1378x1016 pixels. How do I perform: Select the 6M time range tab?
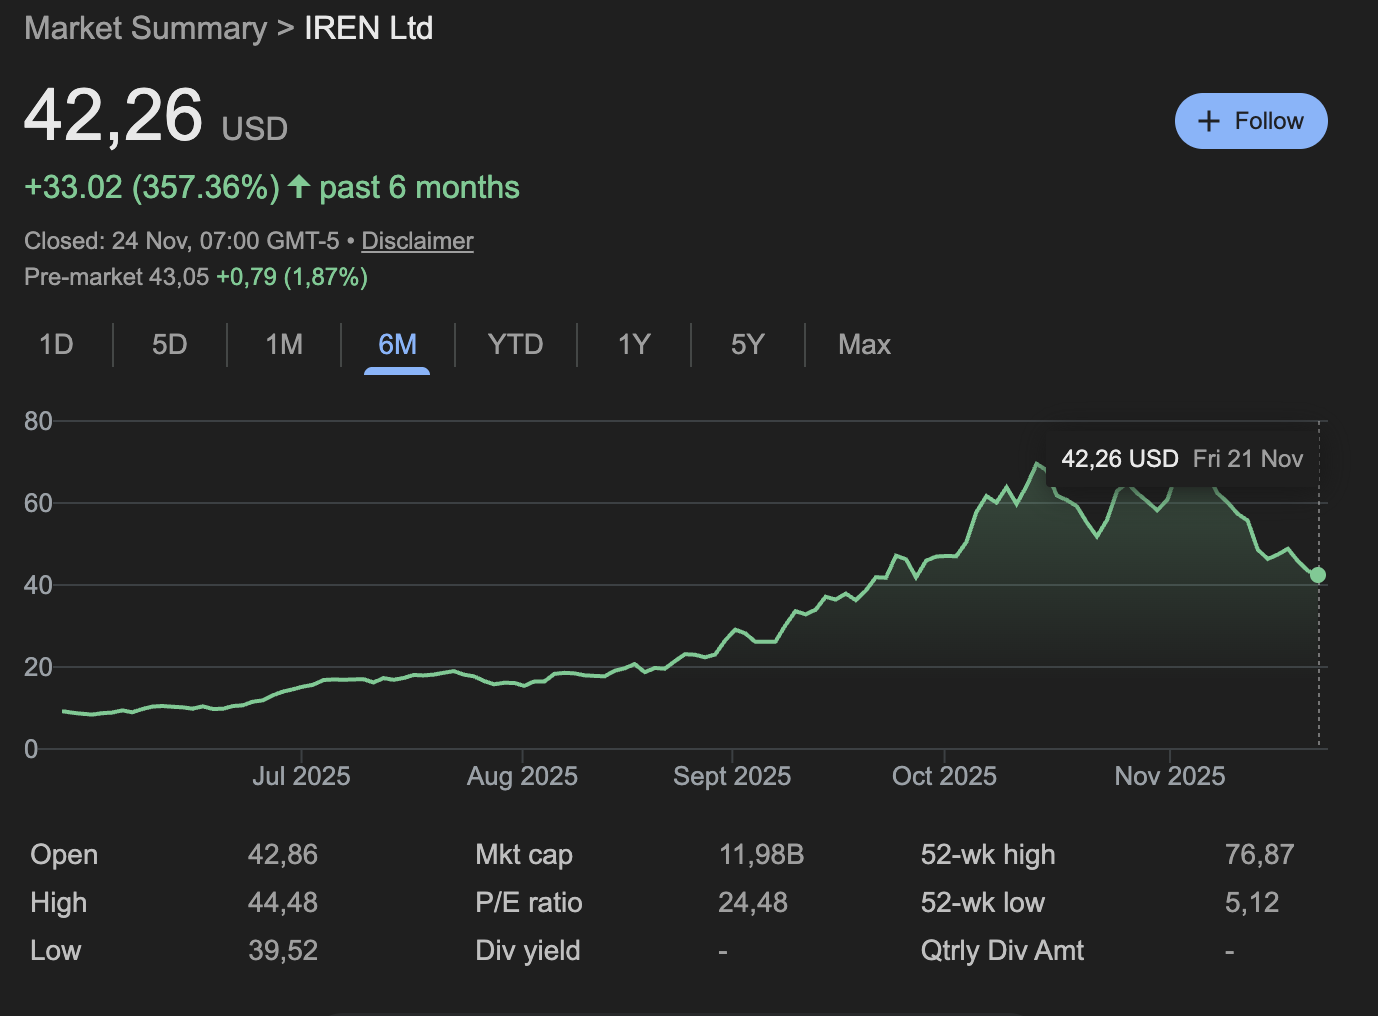(x=397, y=345)
